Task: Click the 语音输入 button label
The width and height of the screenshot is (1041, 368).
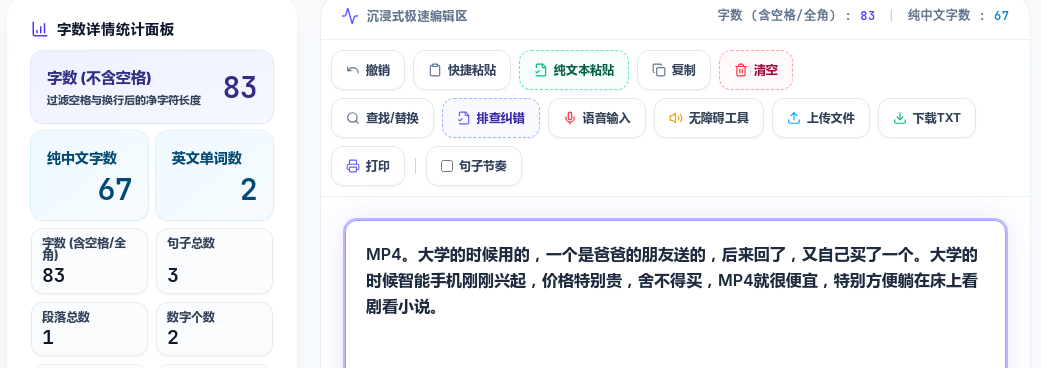Action: (x=606, y=118)
